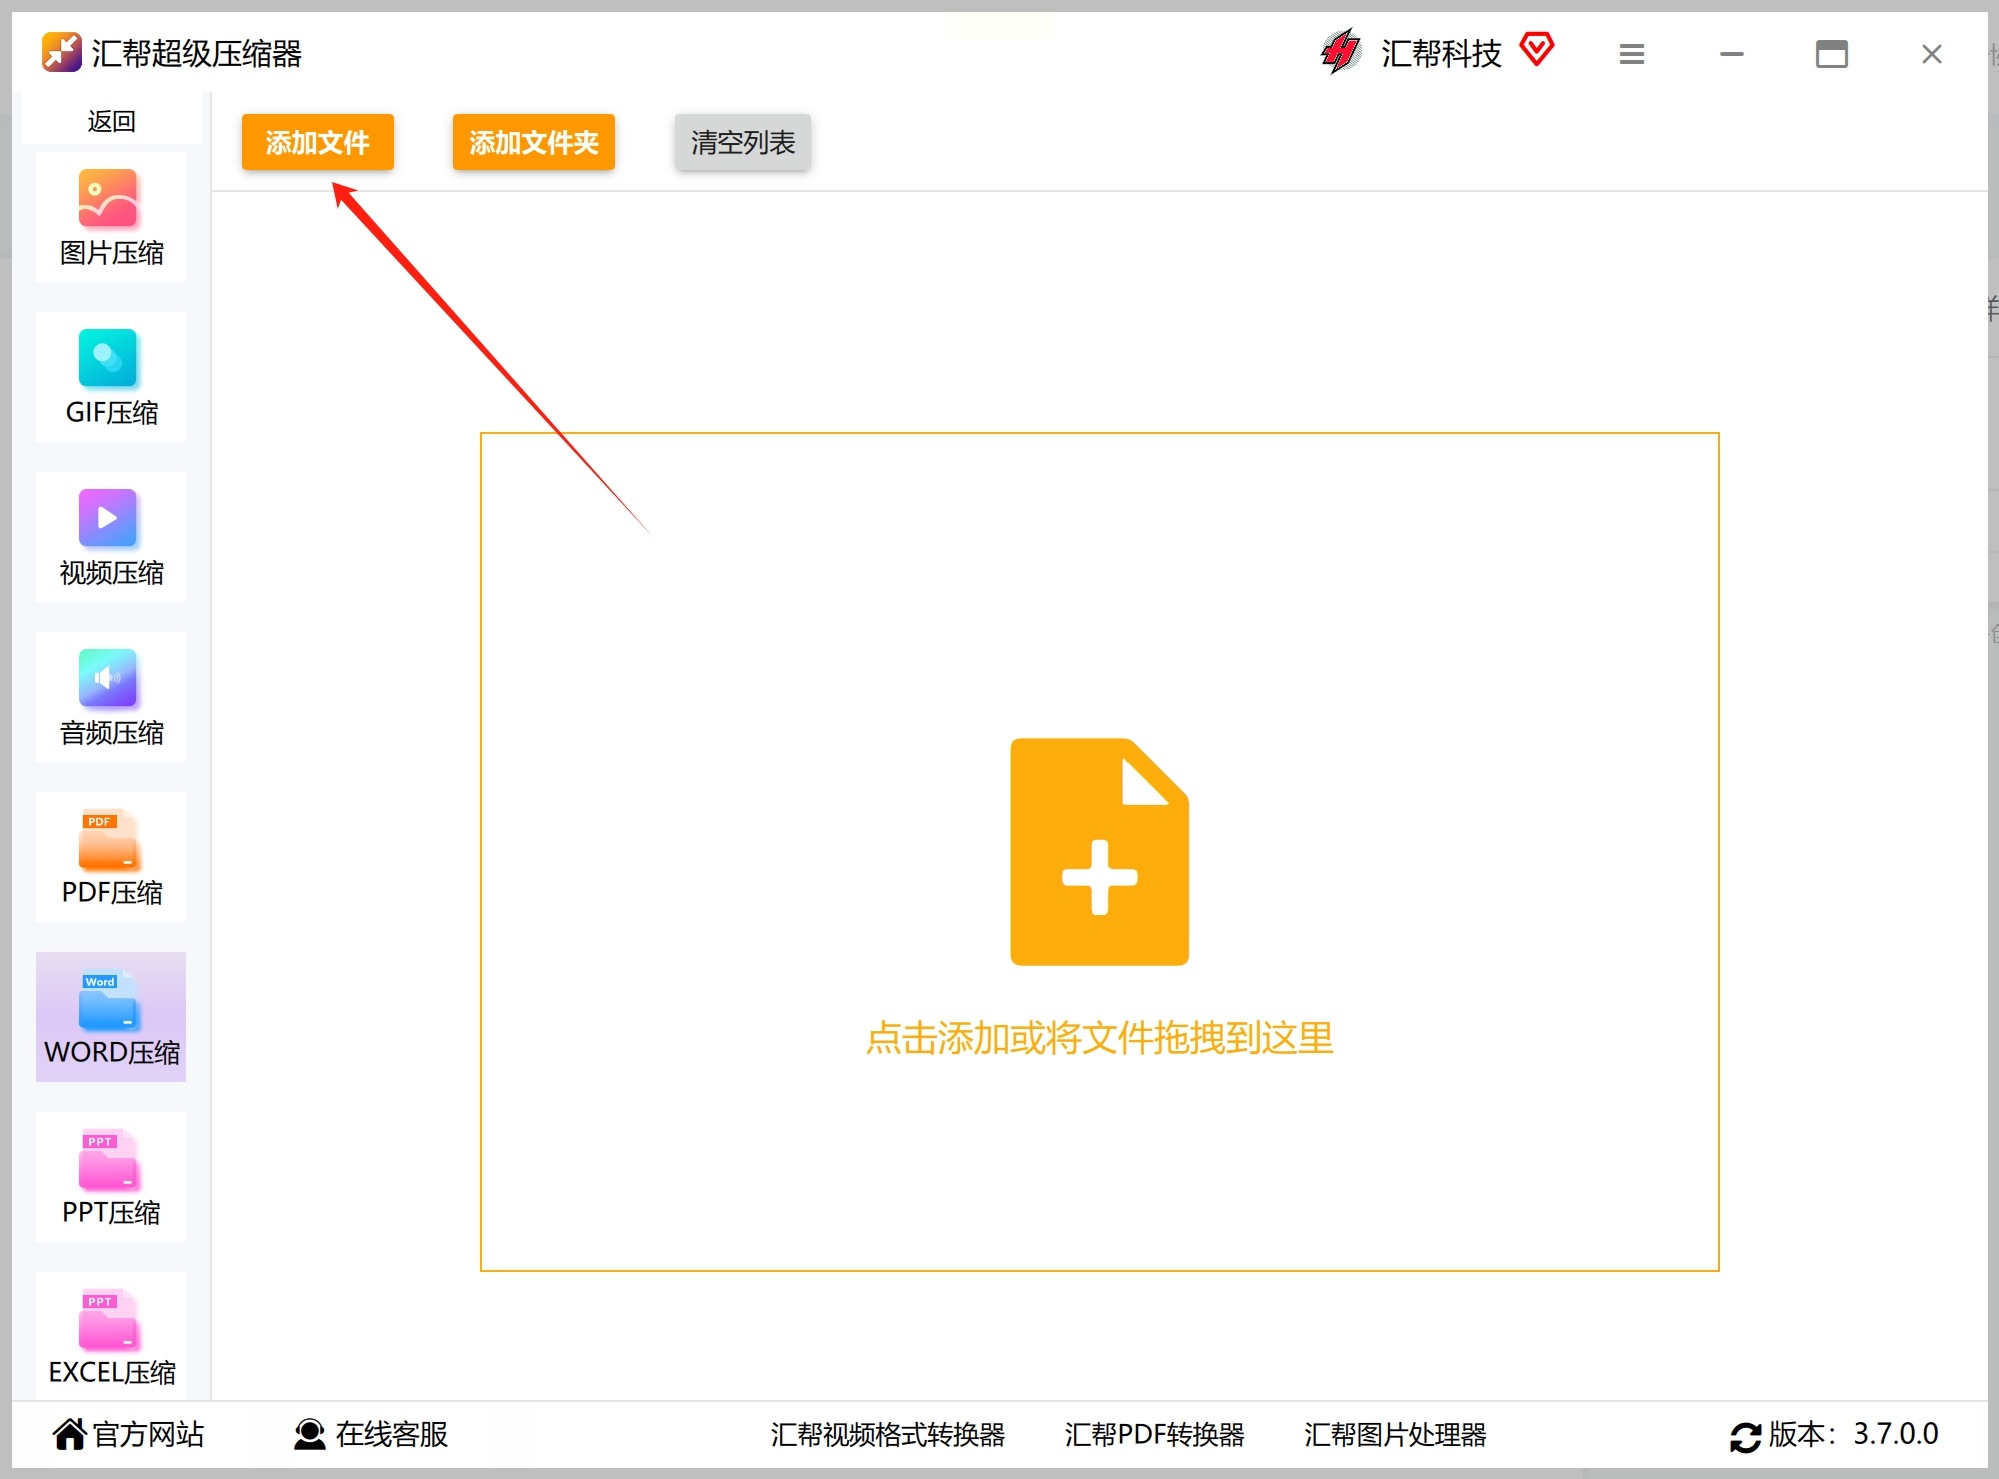Clear the list with 清空列表
The height and width of the screenshot is (1479, 1999).
pyautogui.click(x=742, y=143)
